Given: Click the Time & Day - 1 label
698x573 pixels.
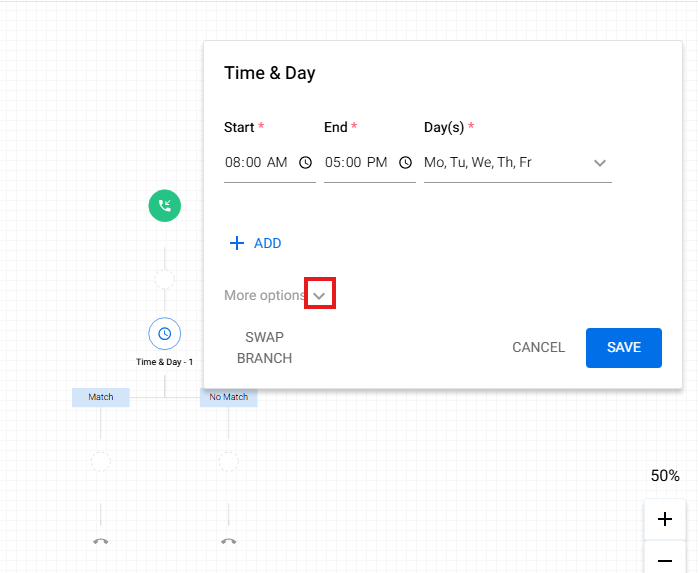Looking at the screenshot, I should pos(165,362).
